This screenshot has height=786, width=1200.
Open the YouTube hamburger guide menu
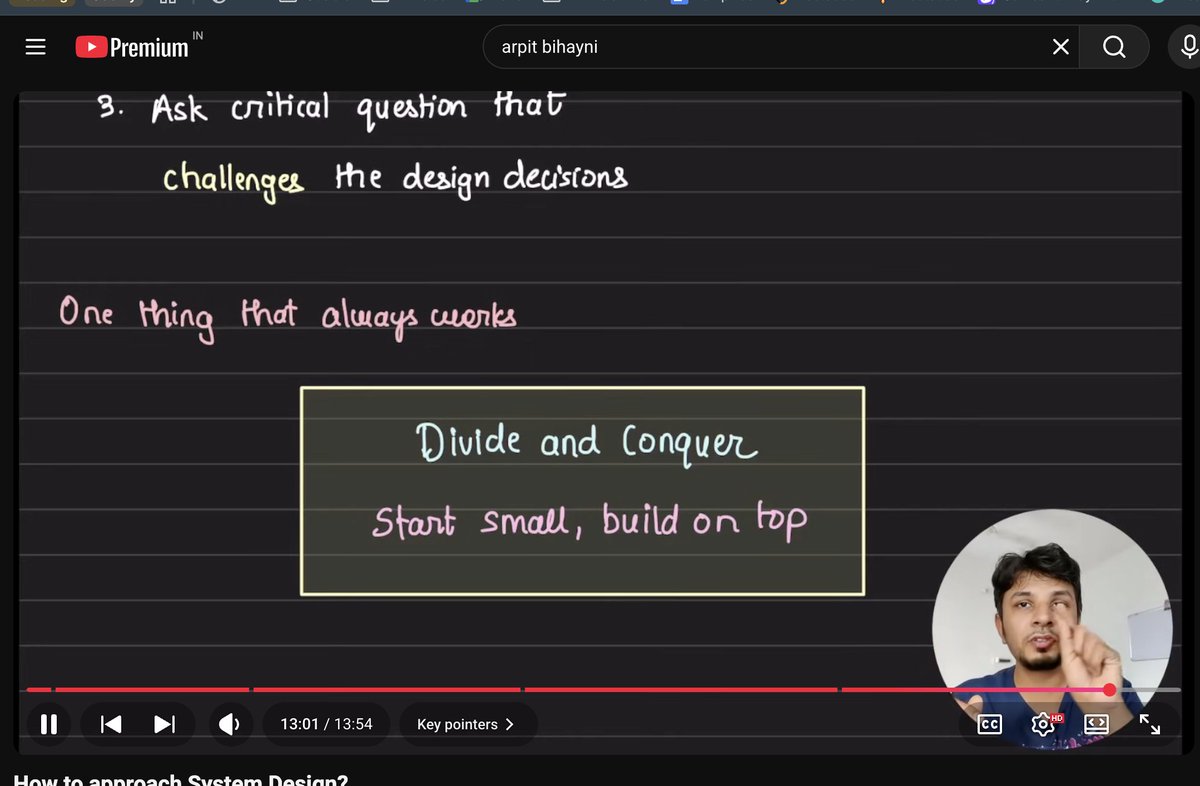(x=36, y=47)
